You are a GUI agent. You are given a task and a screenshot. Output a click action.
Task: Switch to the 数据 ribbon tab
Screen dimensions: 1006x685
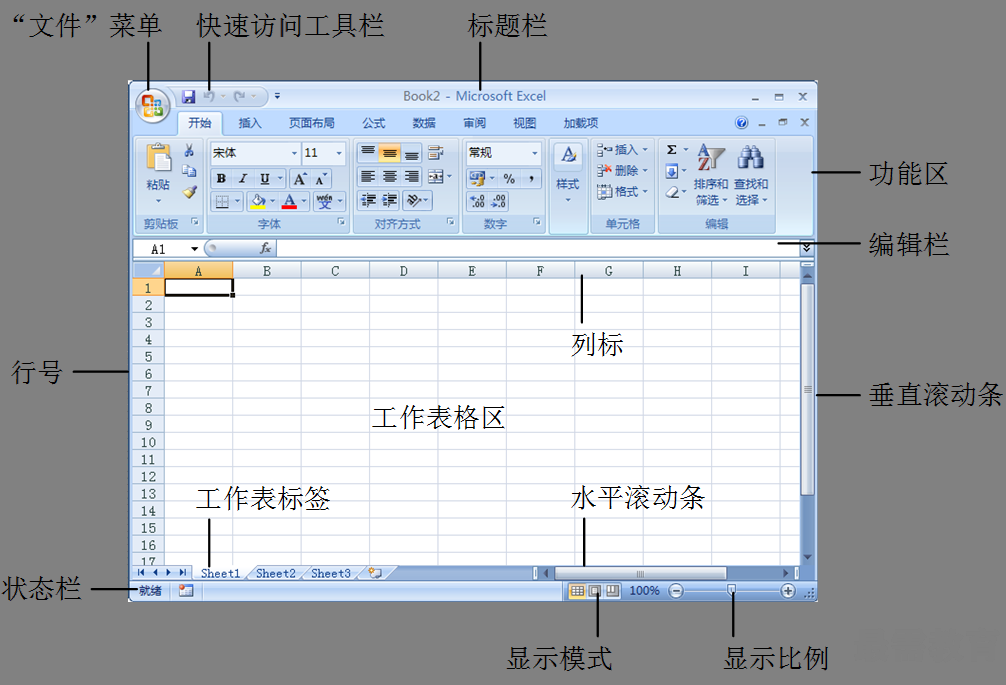click(x=424, y=123)
